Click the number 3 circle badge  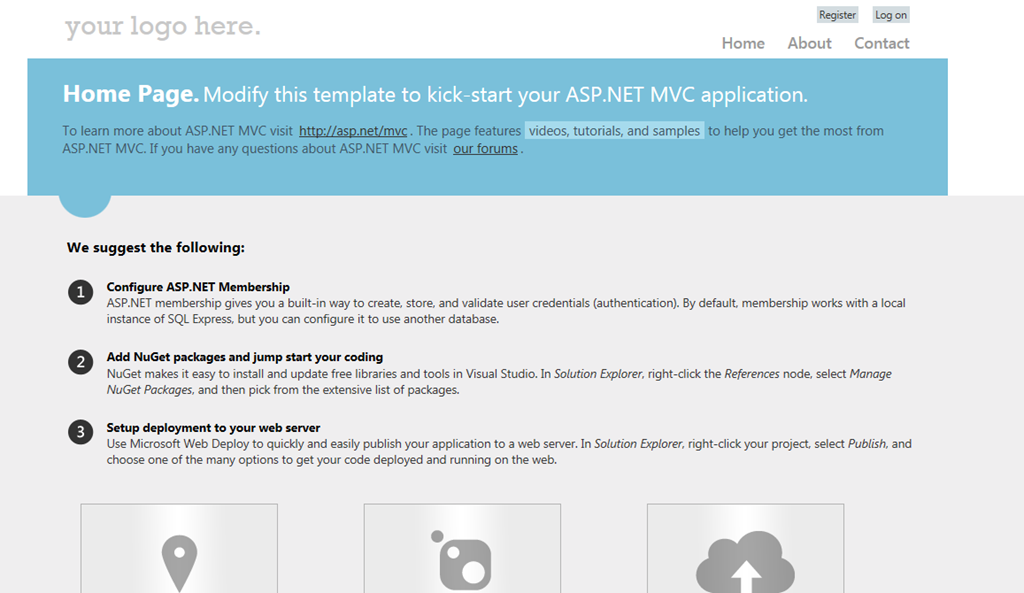(x=80, y=432)
